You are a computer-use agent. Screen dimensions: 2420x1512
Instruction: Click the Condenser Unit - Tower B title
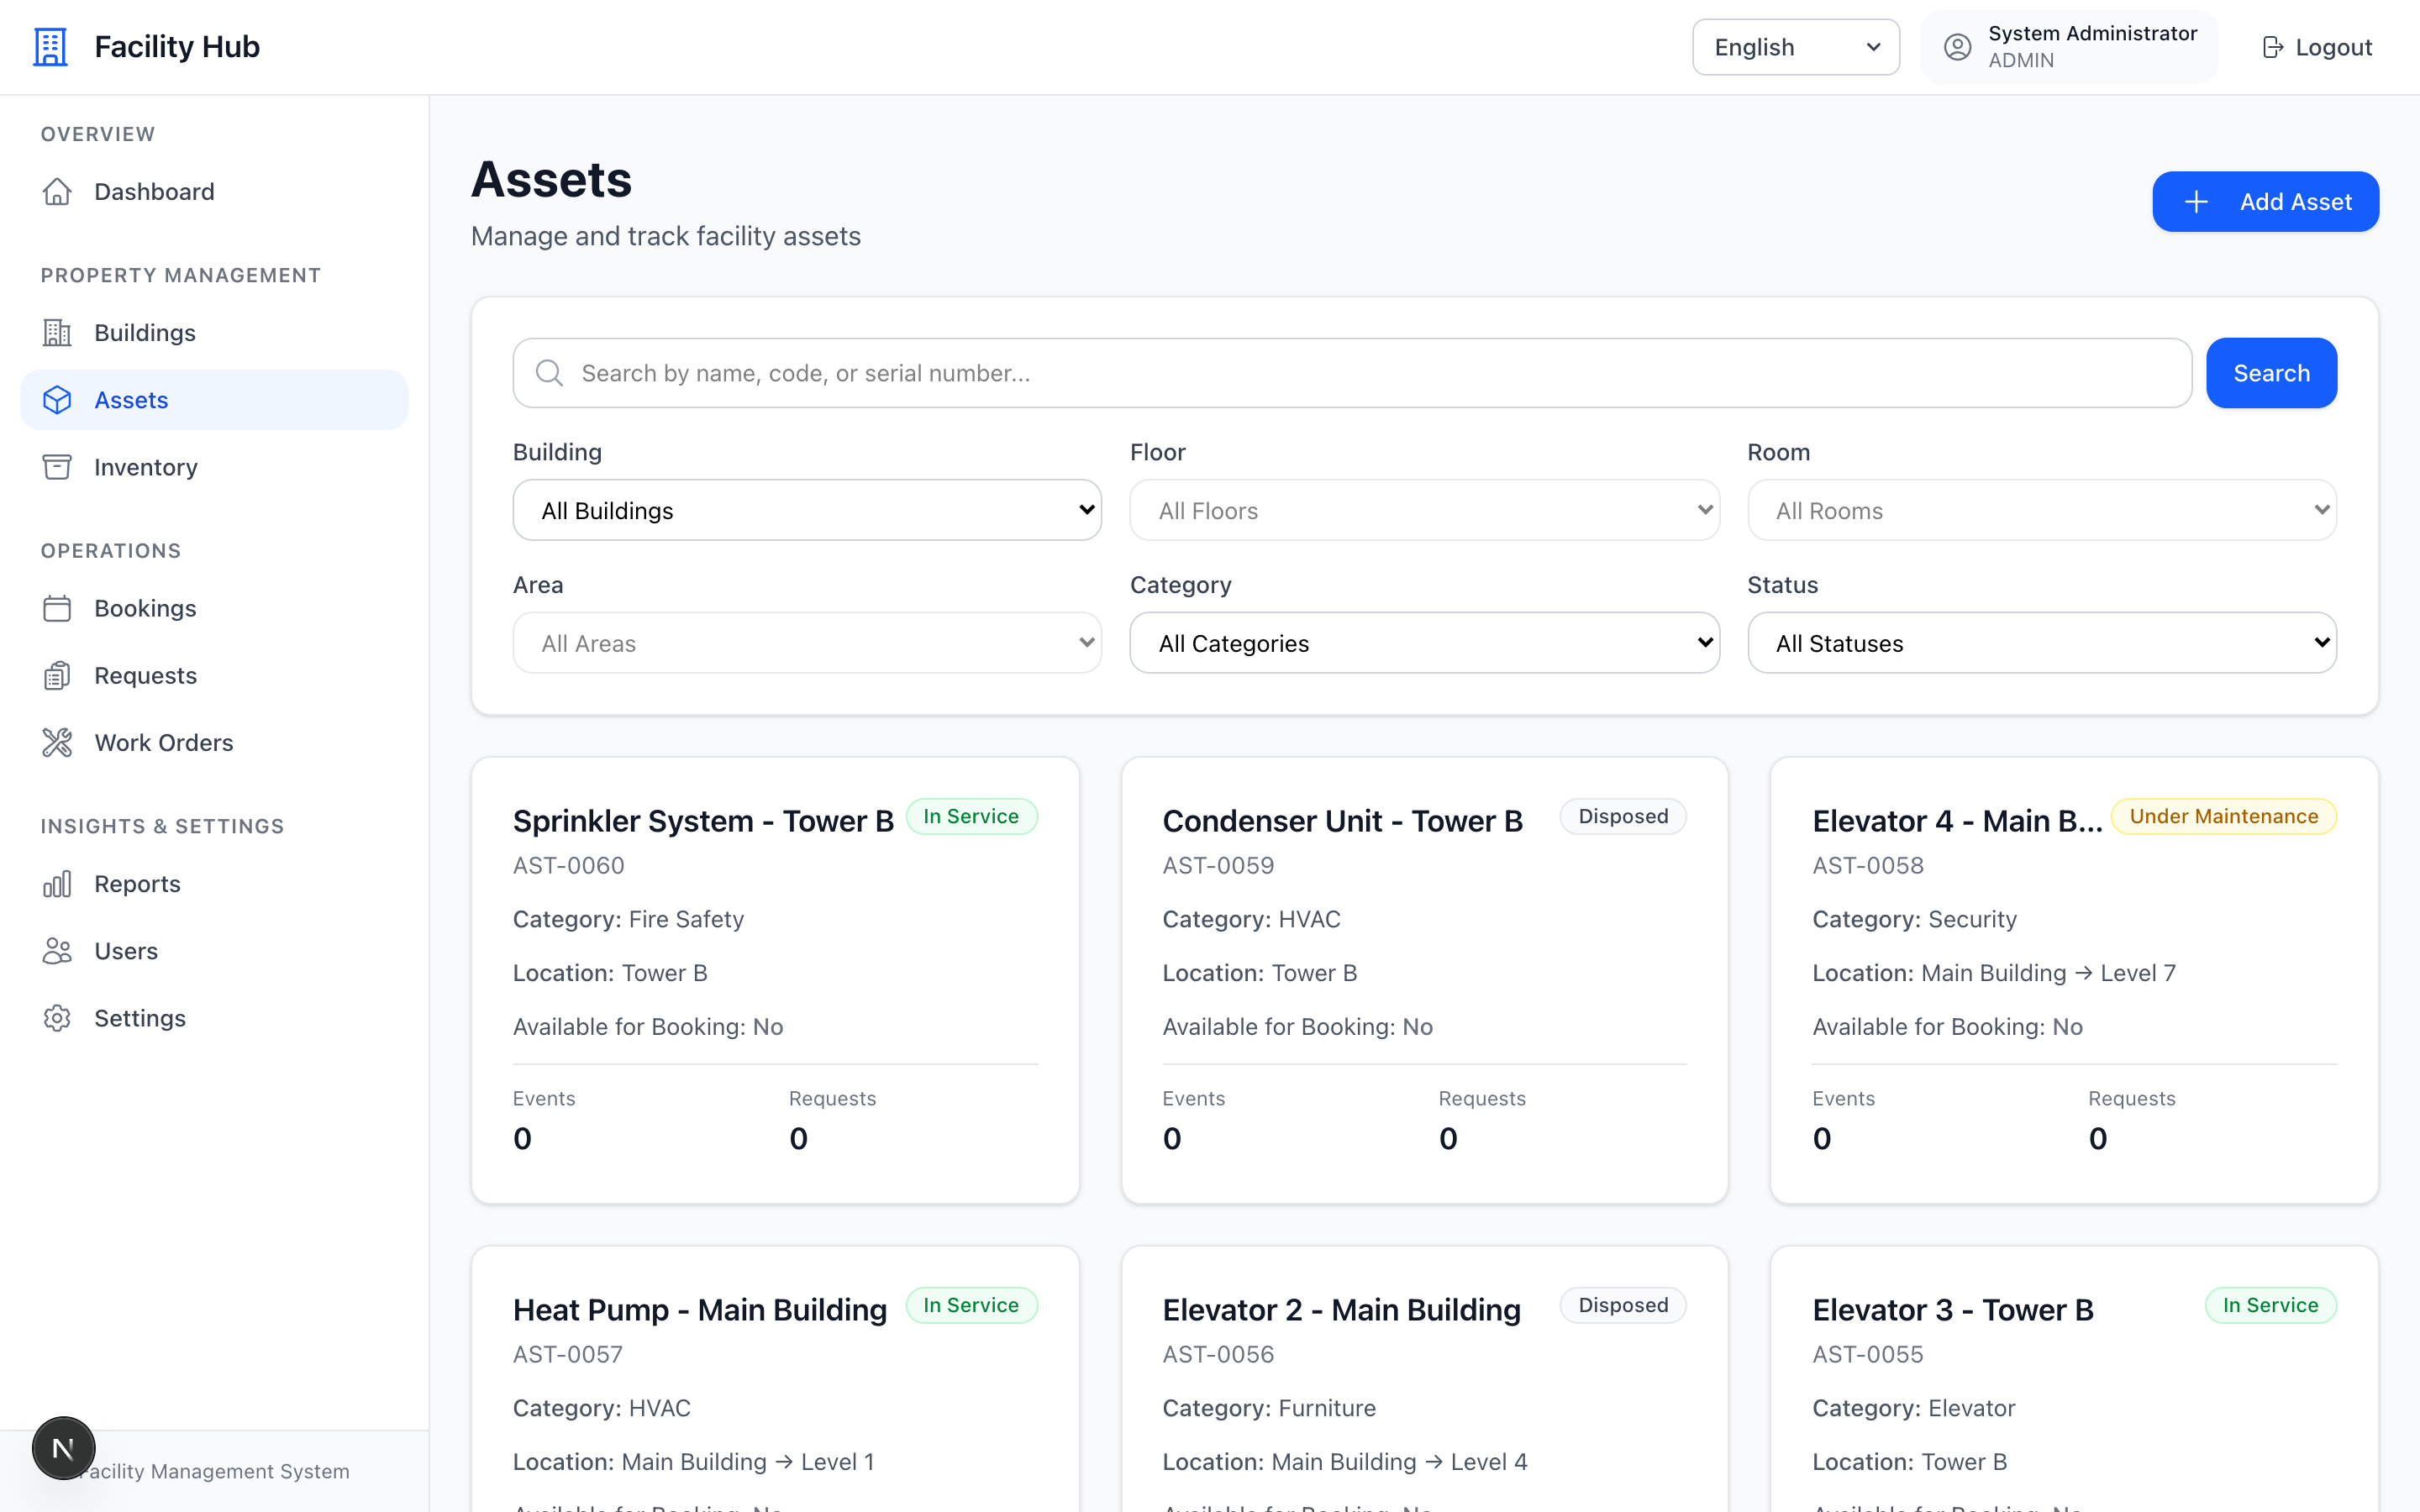point(1342,821)
